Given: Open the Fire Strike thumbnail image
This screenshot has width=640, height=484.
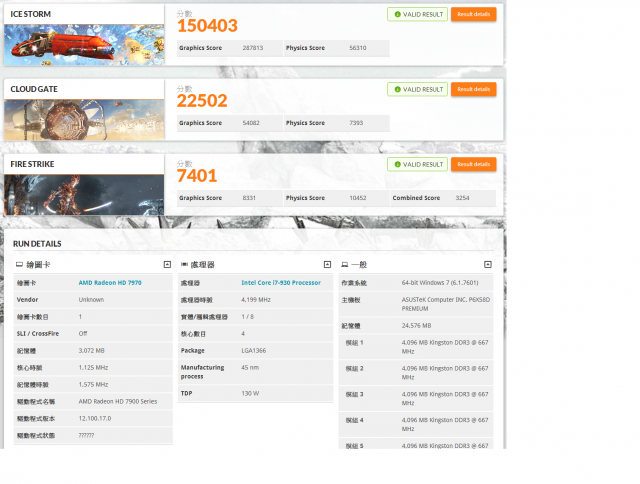Looking at the screenshot, I should 84,195.
